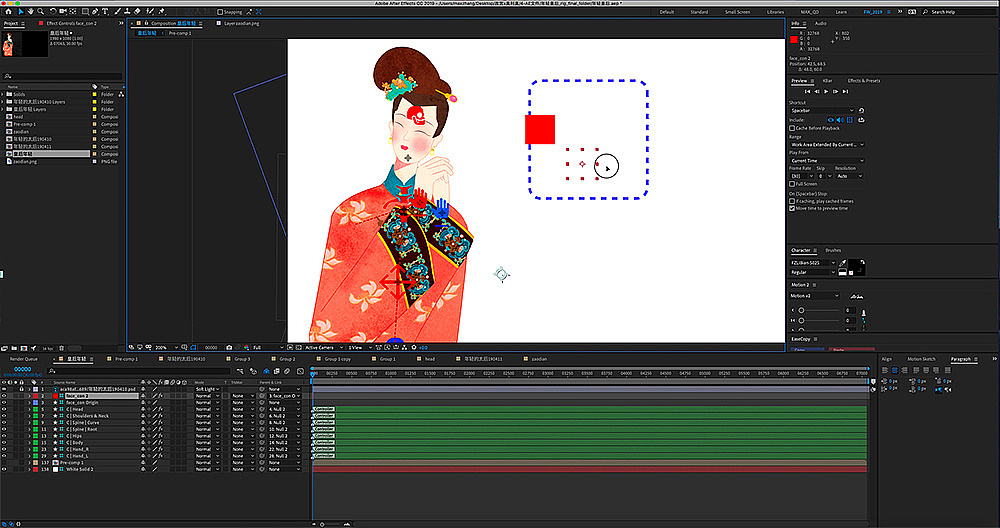This screenshot has height=528, width=1000.
Task: Select the Rectangle shape tool
Action: (85, 11)
